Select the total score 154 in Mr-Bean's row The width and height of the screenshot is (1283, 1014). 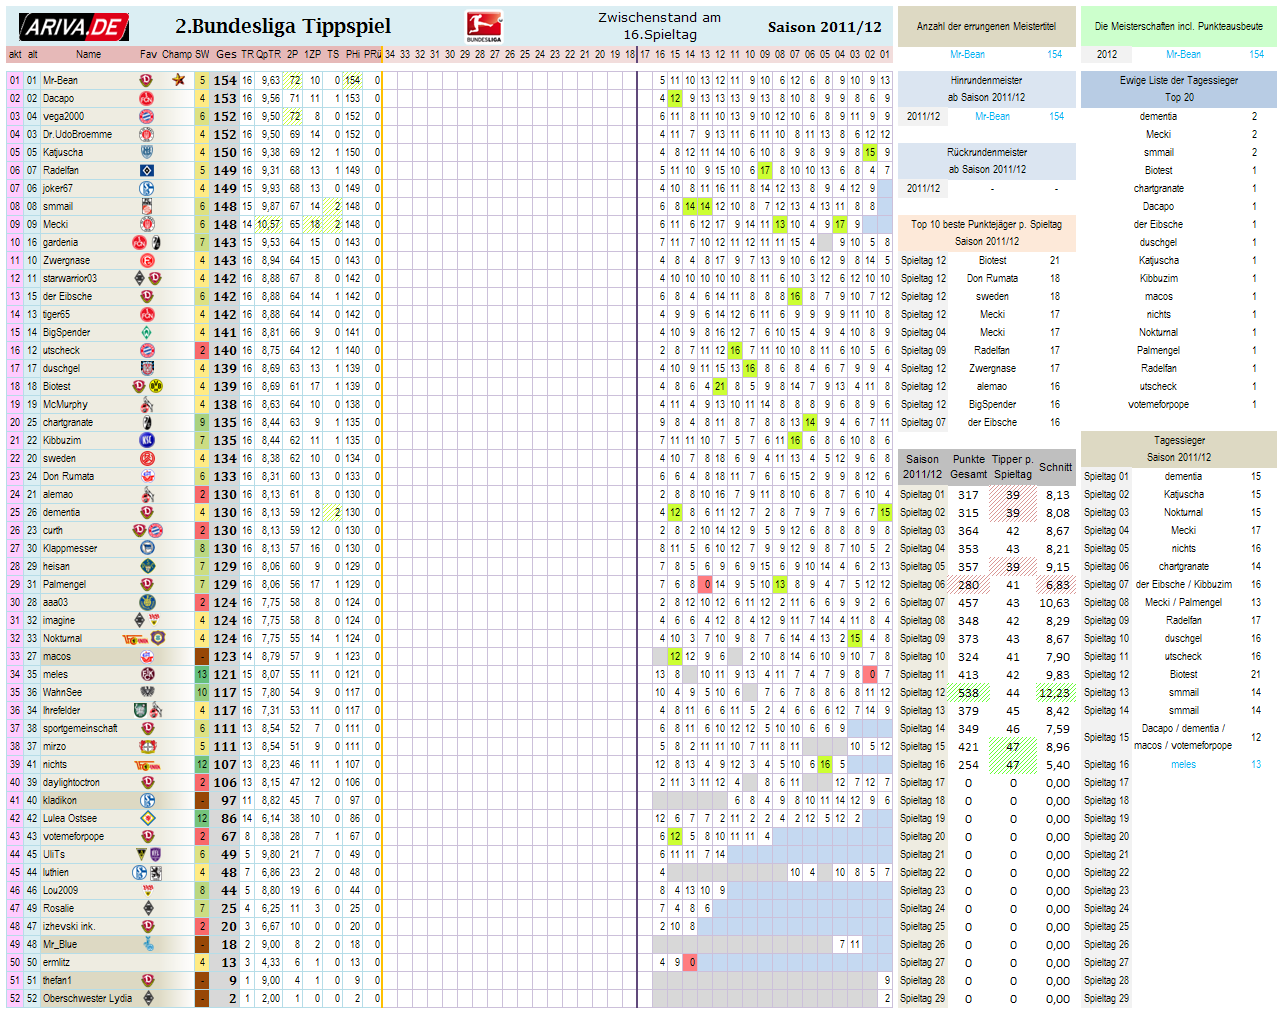[225, 80]
